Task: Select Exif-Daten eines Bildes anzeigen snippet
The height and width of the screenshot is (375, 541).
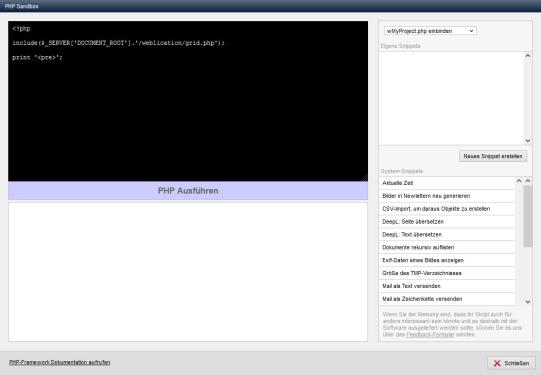Action: pos(447,260)
